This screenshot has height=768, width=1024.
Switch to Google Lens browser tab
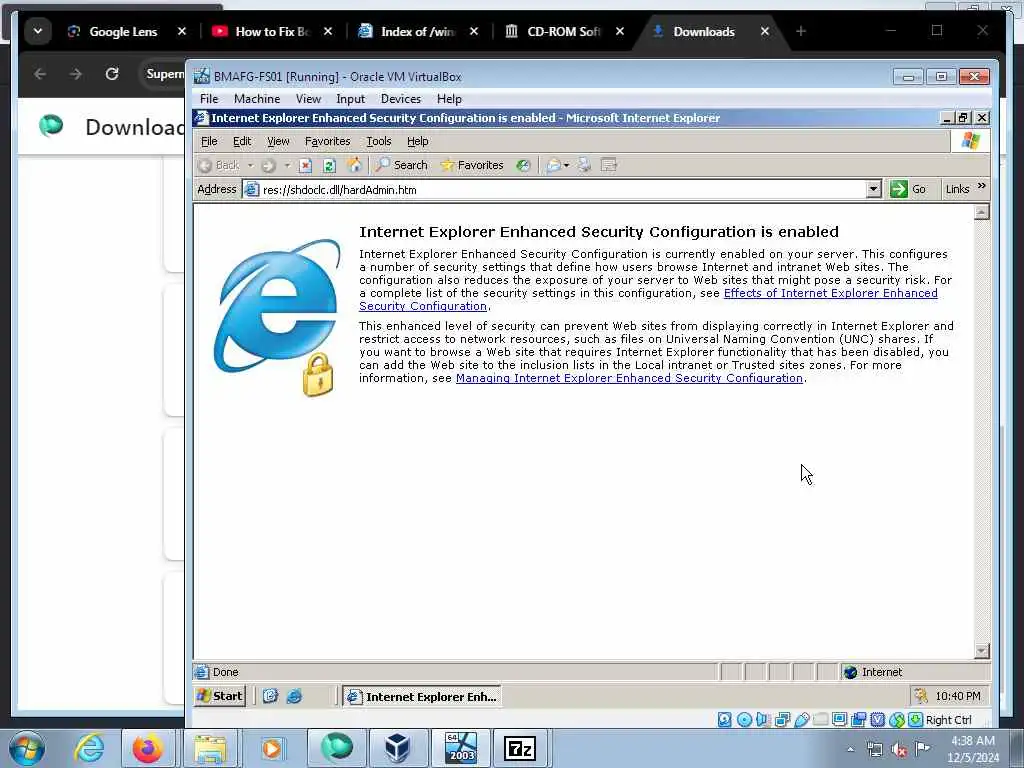pyautogui.click(x=121, y=31)
